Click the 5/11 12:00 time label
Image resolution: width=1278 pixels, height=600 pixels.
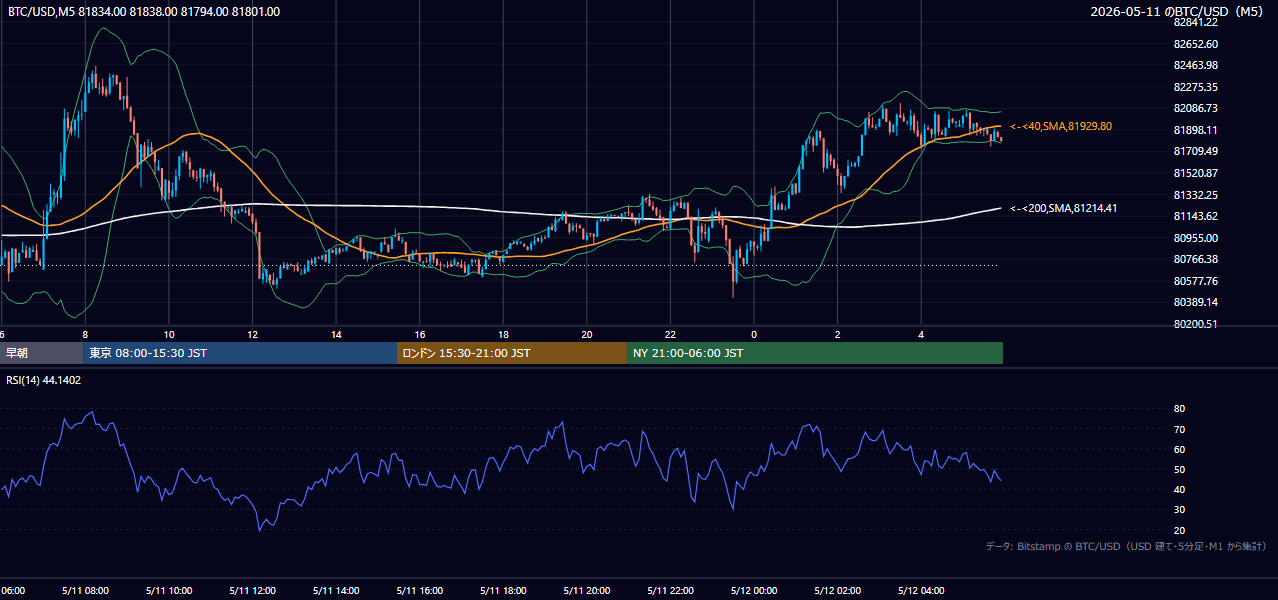pyautogui.click(x=252, y=591)
